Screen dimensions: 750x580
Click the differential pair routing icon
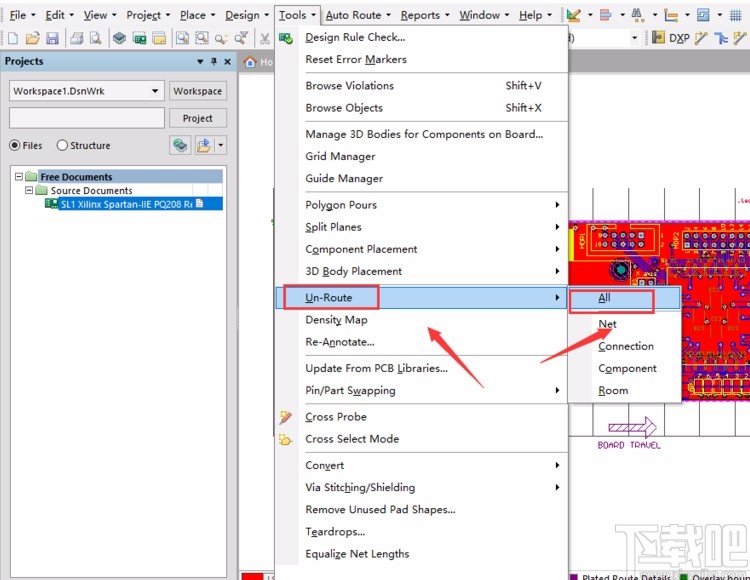pos(721,38)
